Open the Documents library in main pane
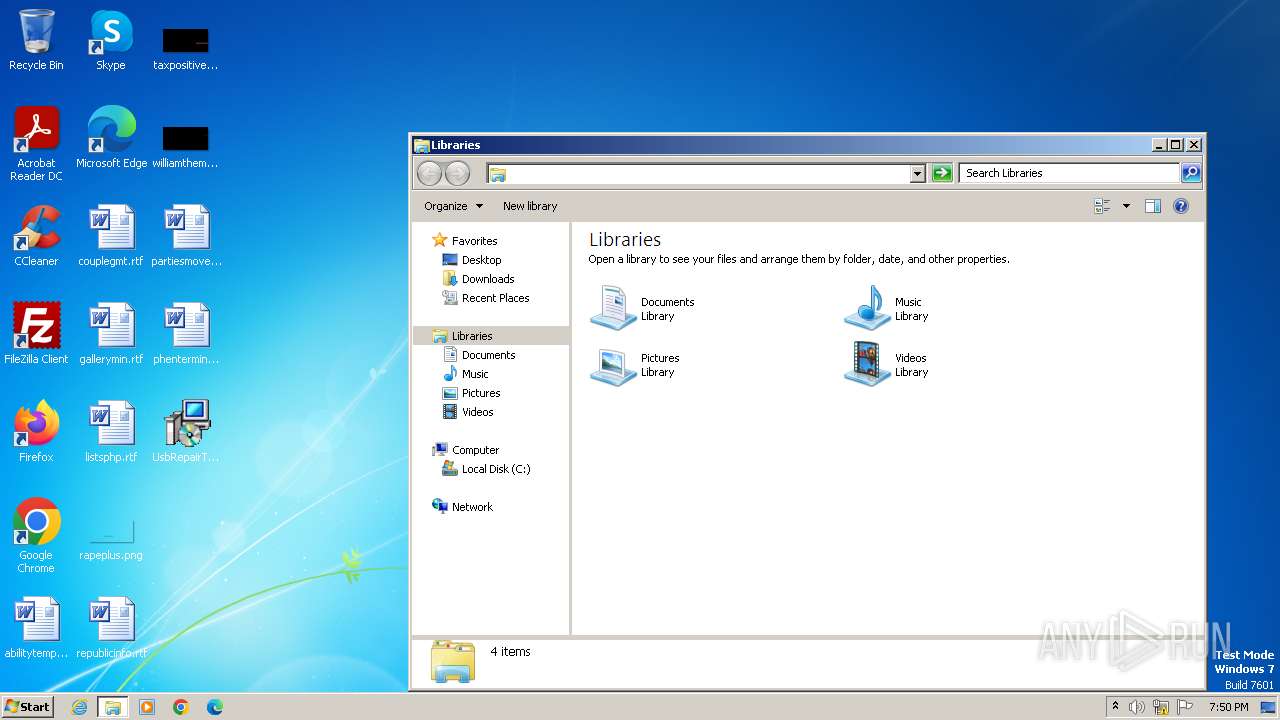This screenshot has height=720, width=1280. (x=642, y=308)
